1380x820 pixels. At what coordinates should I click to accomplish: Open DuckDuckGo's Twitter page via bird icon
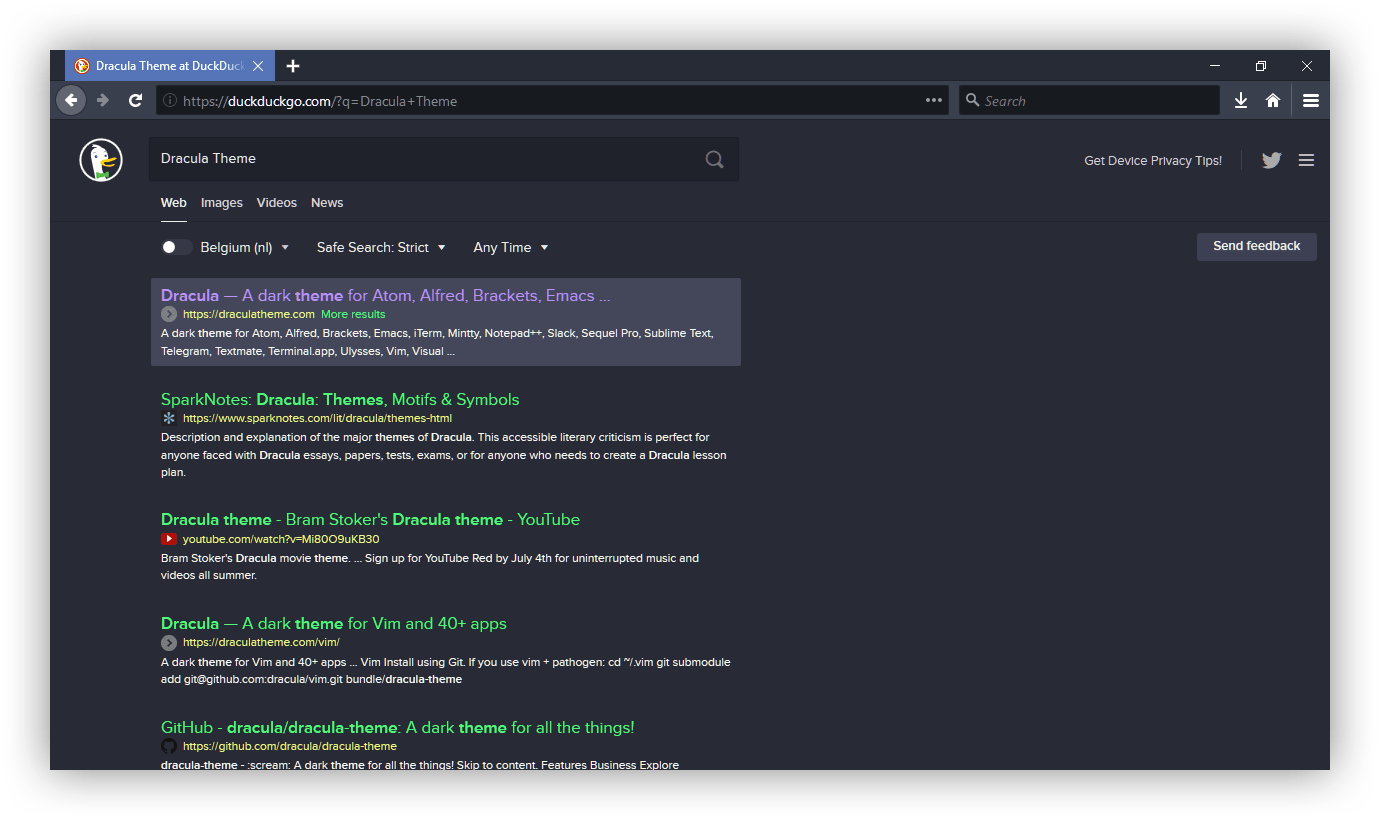(1271, 160)
